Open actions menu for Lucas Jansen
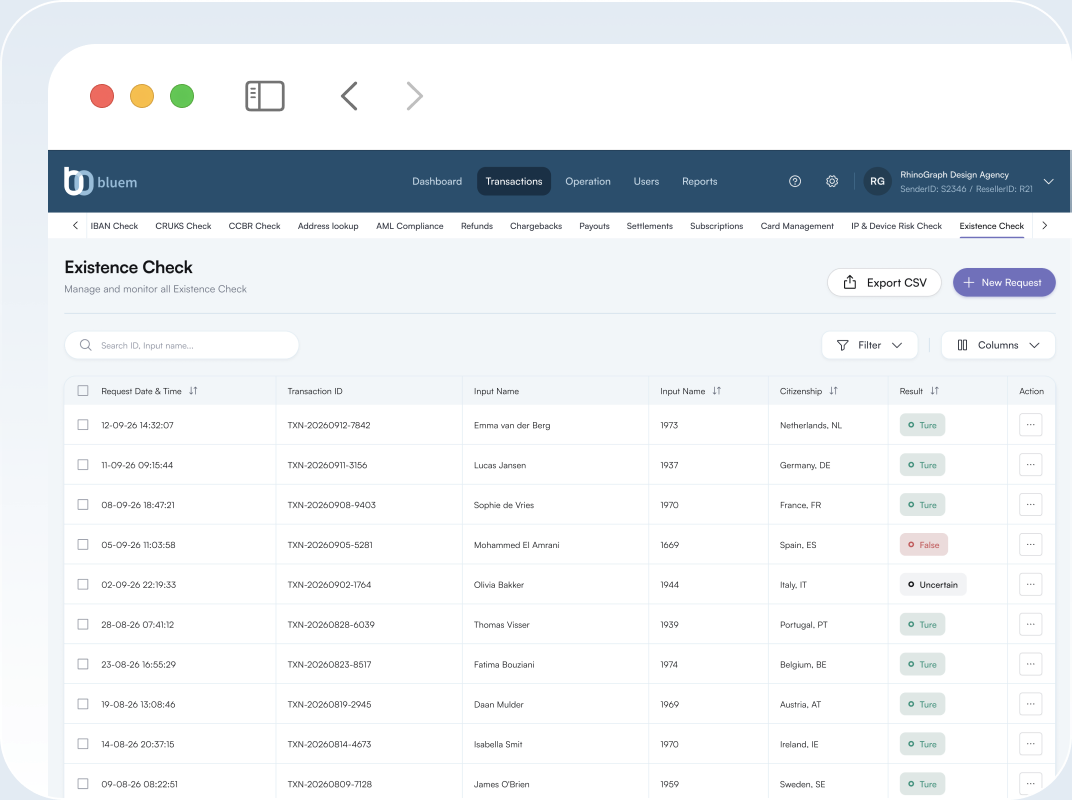Viewport: 1072px width, 800px height. coord(1030,465)
